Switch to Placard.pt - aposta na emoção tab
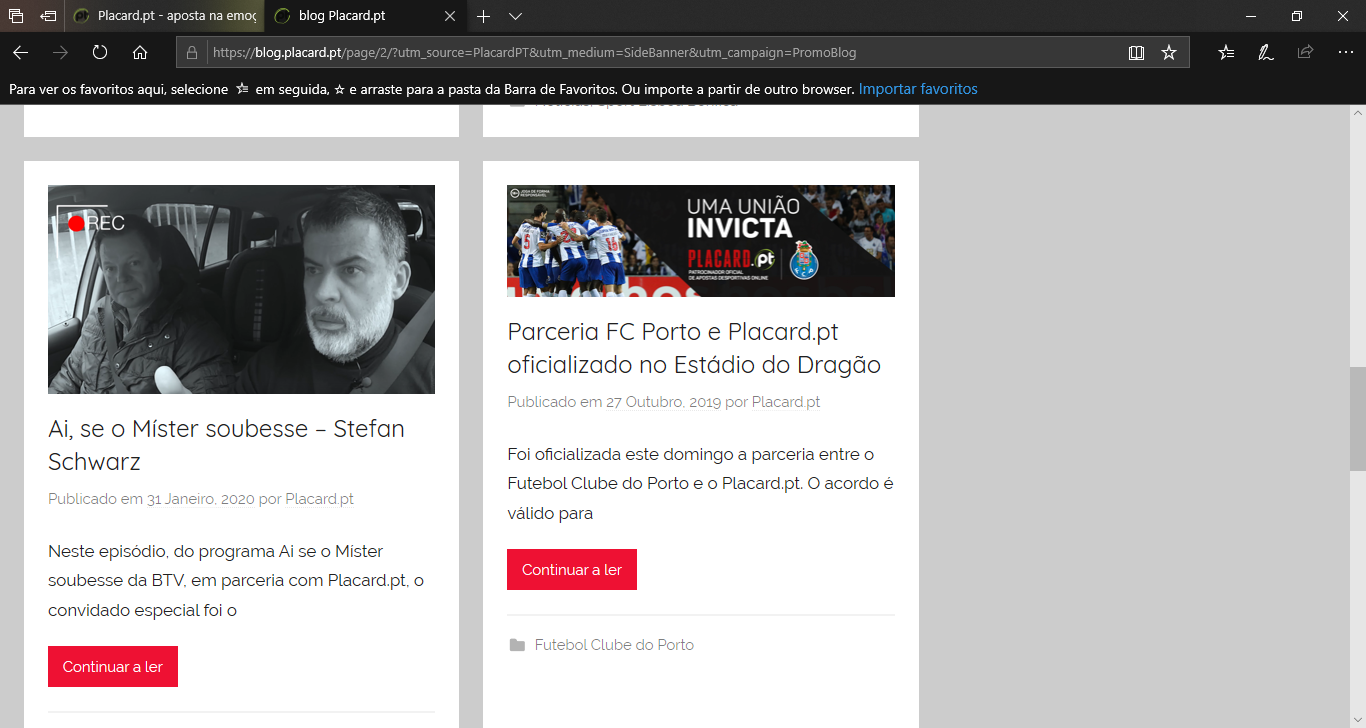Screen dimensions: 1366x728 [165, 16]
